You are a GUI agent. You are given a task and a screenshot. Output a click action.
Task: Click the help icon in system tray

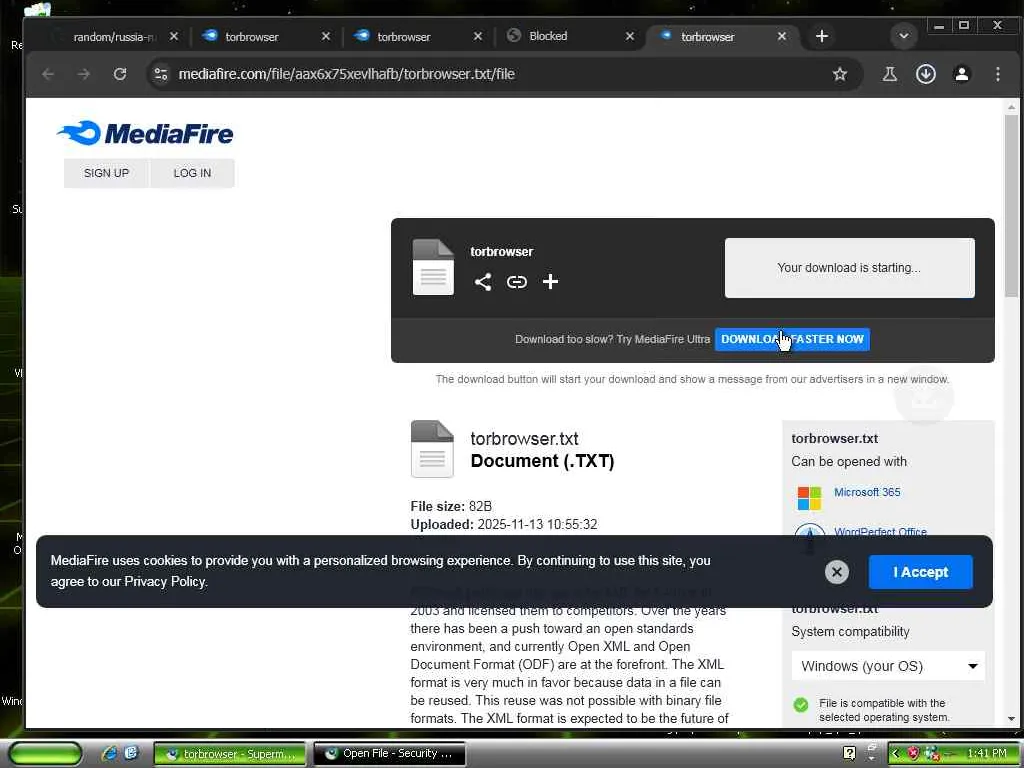(849, 753)
